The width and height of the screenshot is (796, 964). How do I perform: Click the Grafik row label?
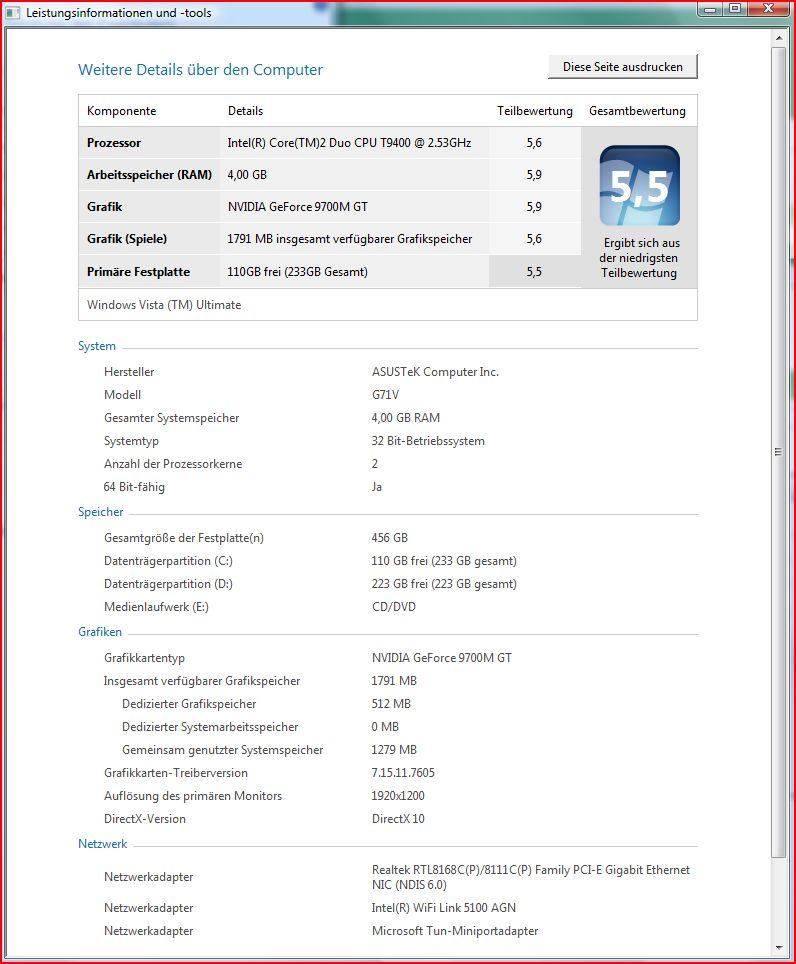tap(104, 207)
